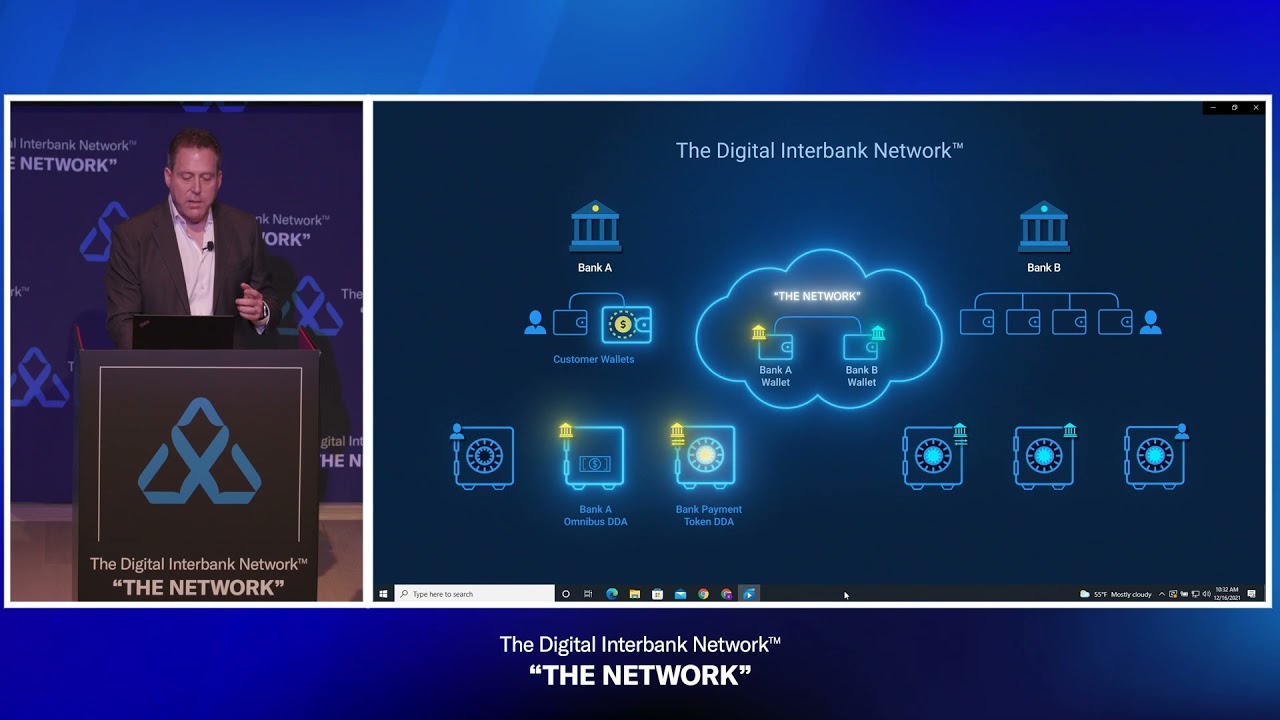Click the Cortana circle icon

coord(566,594)
